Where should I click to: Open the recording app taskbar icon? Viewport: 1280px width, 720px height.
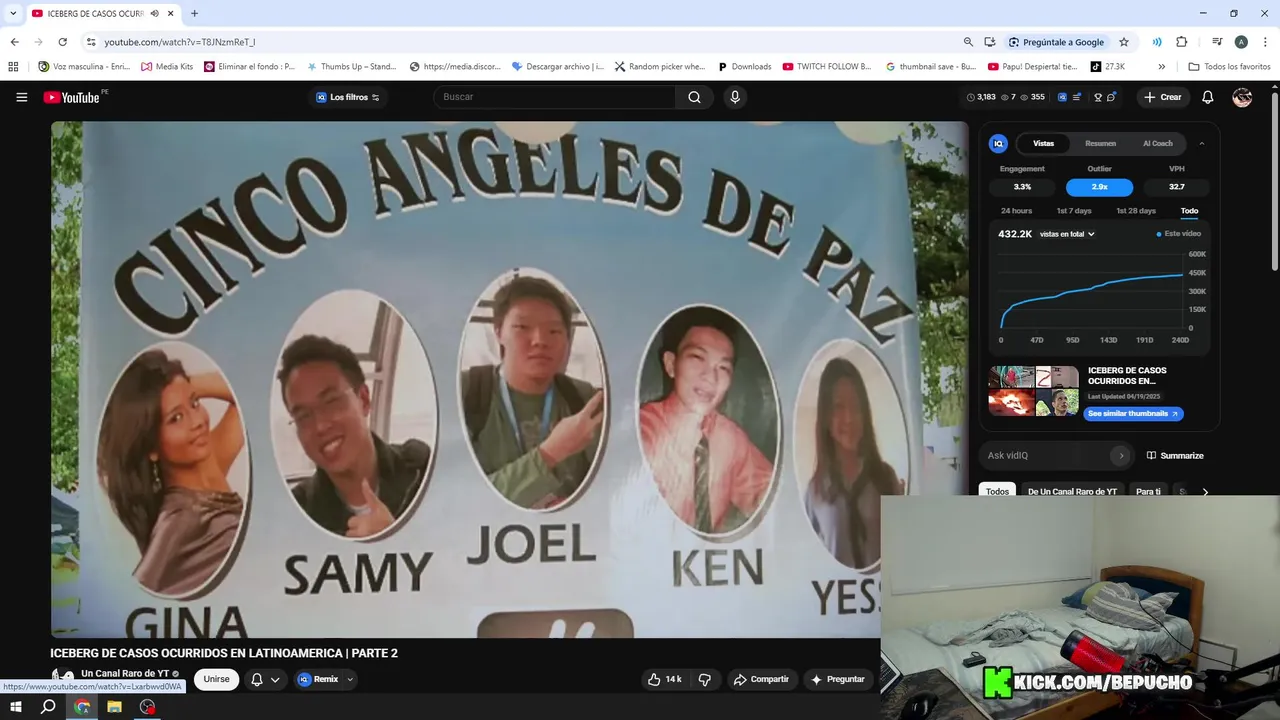(147, 707)
